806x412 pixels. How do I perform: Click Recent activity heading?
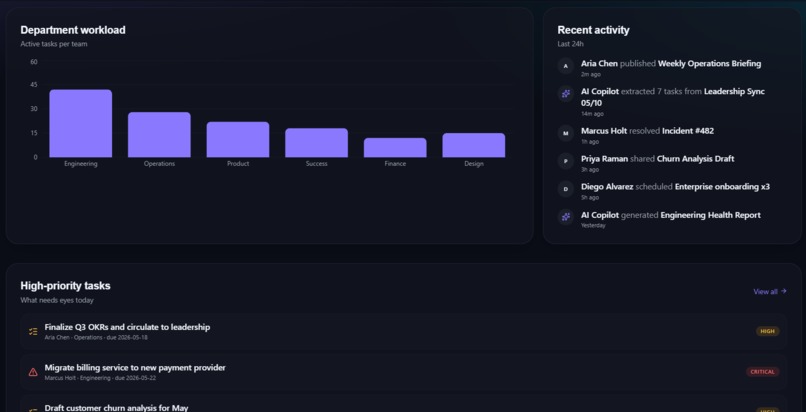[593, 30]
